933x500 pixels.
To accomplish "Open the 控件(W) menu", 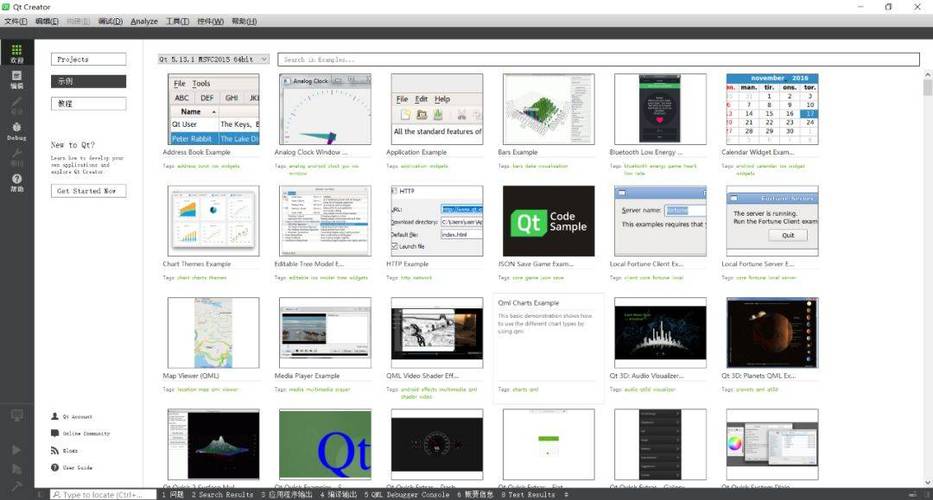I will pyautogui.click(x=211, y=21).
